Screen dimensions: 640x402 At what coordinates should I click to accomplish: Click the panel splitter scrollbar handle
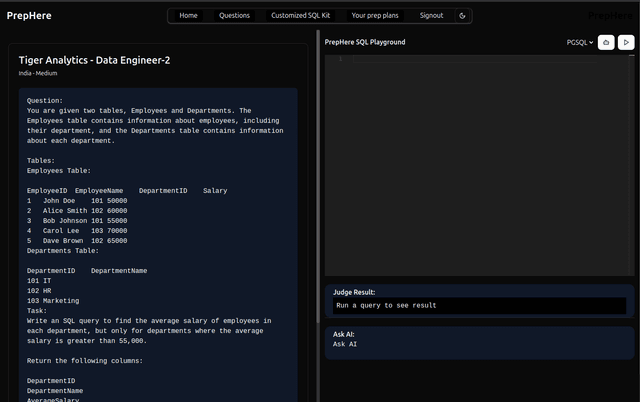[318, 176]
